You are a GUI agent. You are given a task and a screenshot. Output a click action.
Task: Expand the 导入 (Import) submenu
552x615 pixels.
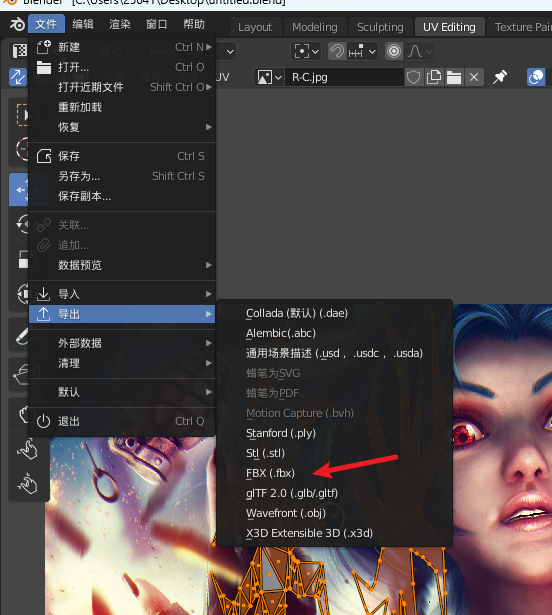point(122,294)
